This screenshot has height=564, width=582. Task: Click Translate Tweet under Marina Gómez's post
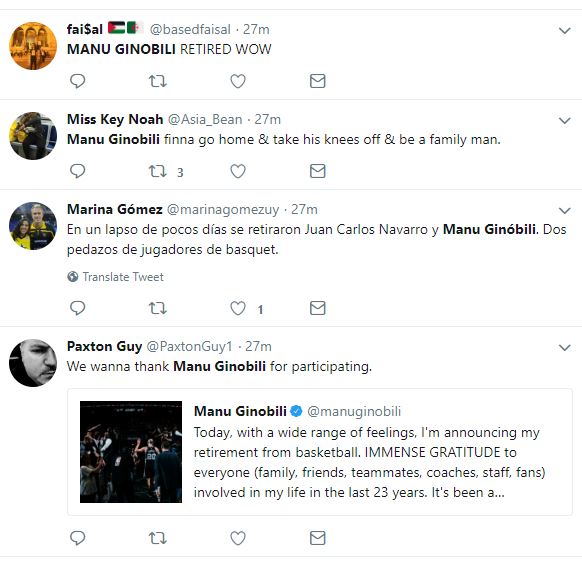click(x=115, y=277)
